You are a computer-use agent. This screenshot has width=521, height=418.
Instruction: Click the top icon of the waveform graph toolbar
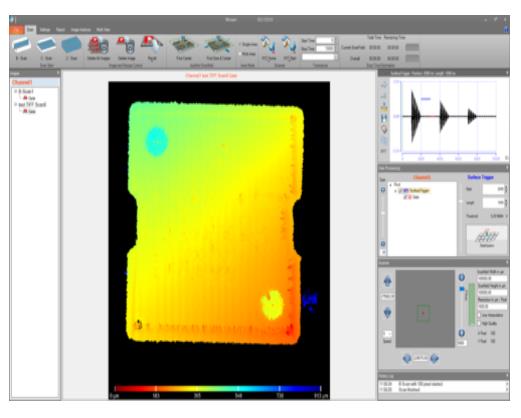384,85
